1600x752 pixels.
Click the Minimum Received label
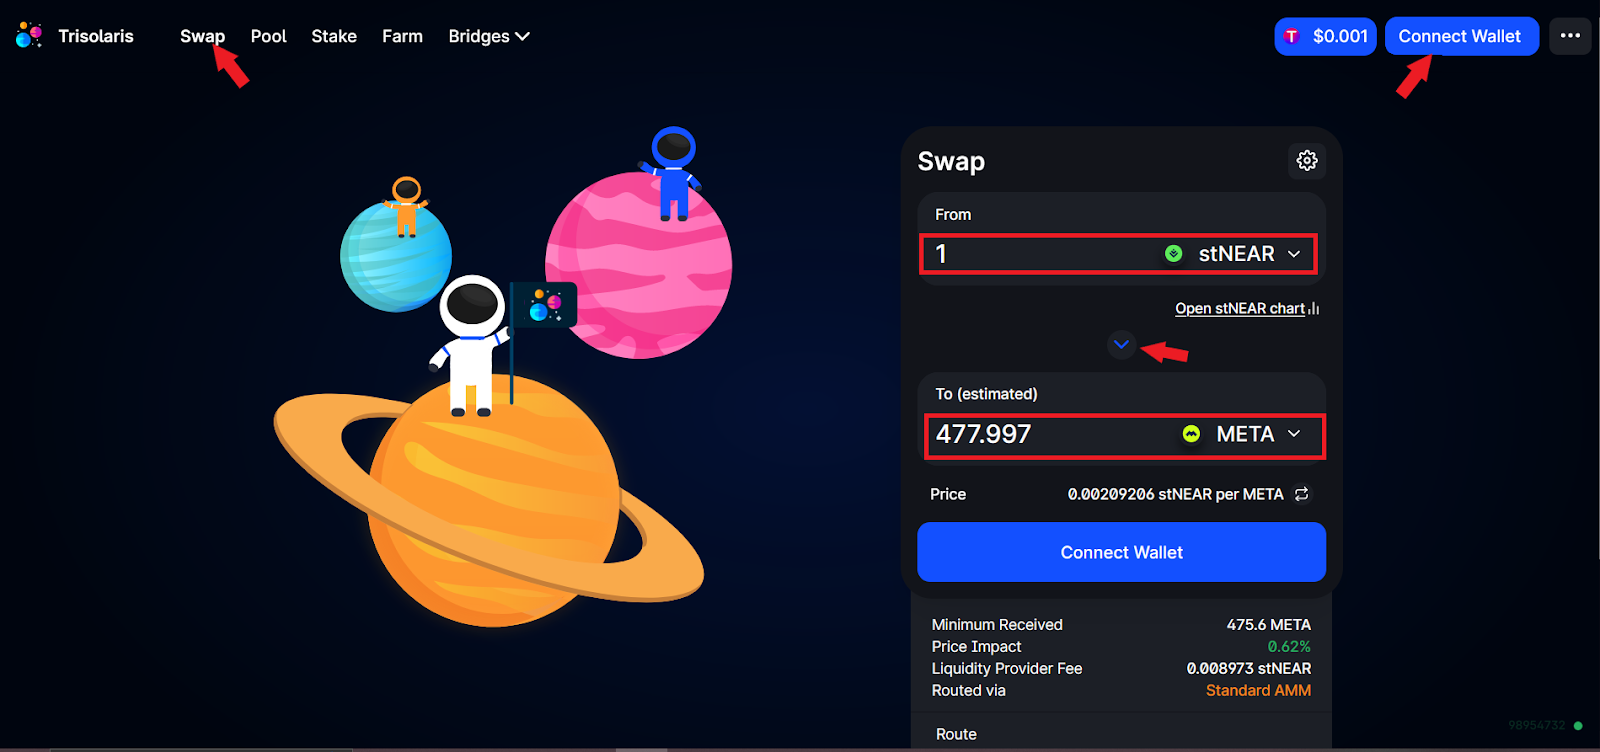[997, 624]
